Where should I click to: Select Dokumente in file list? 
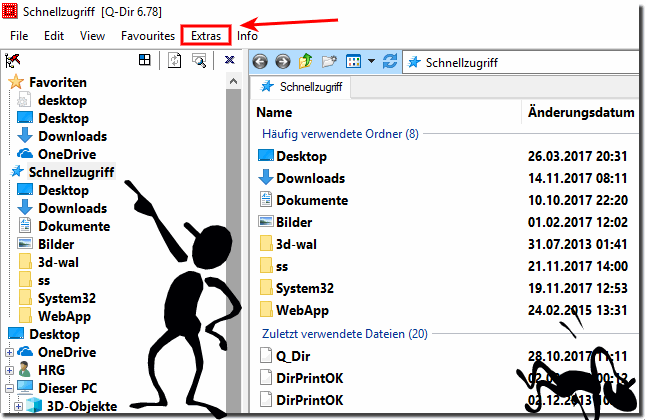pos(312,200)
